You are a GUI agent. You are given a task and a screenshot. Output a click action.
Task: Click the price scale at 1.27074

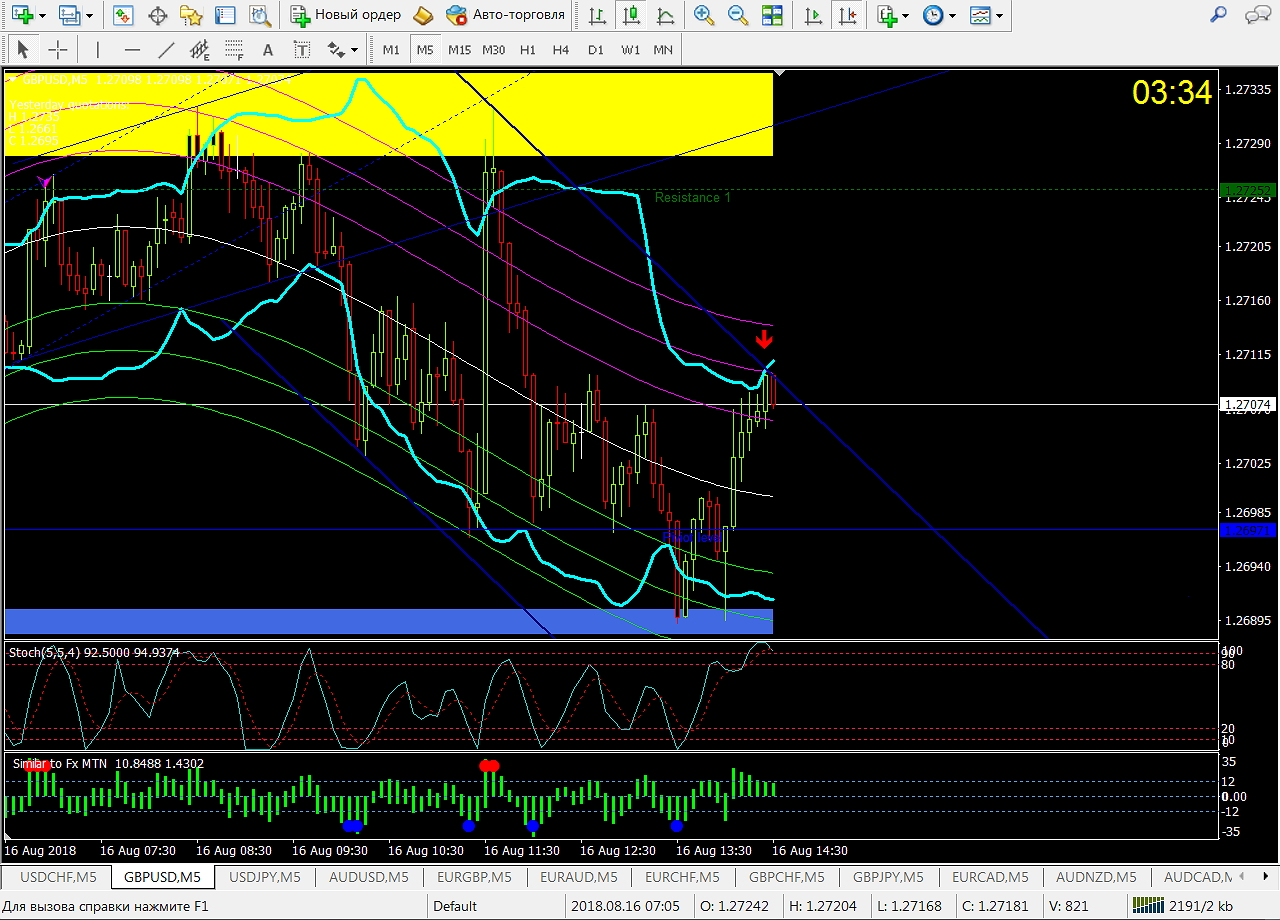[1249, 405]
